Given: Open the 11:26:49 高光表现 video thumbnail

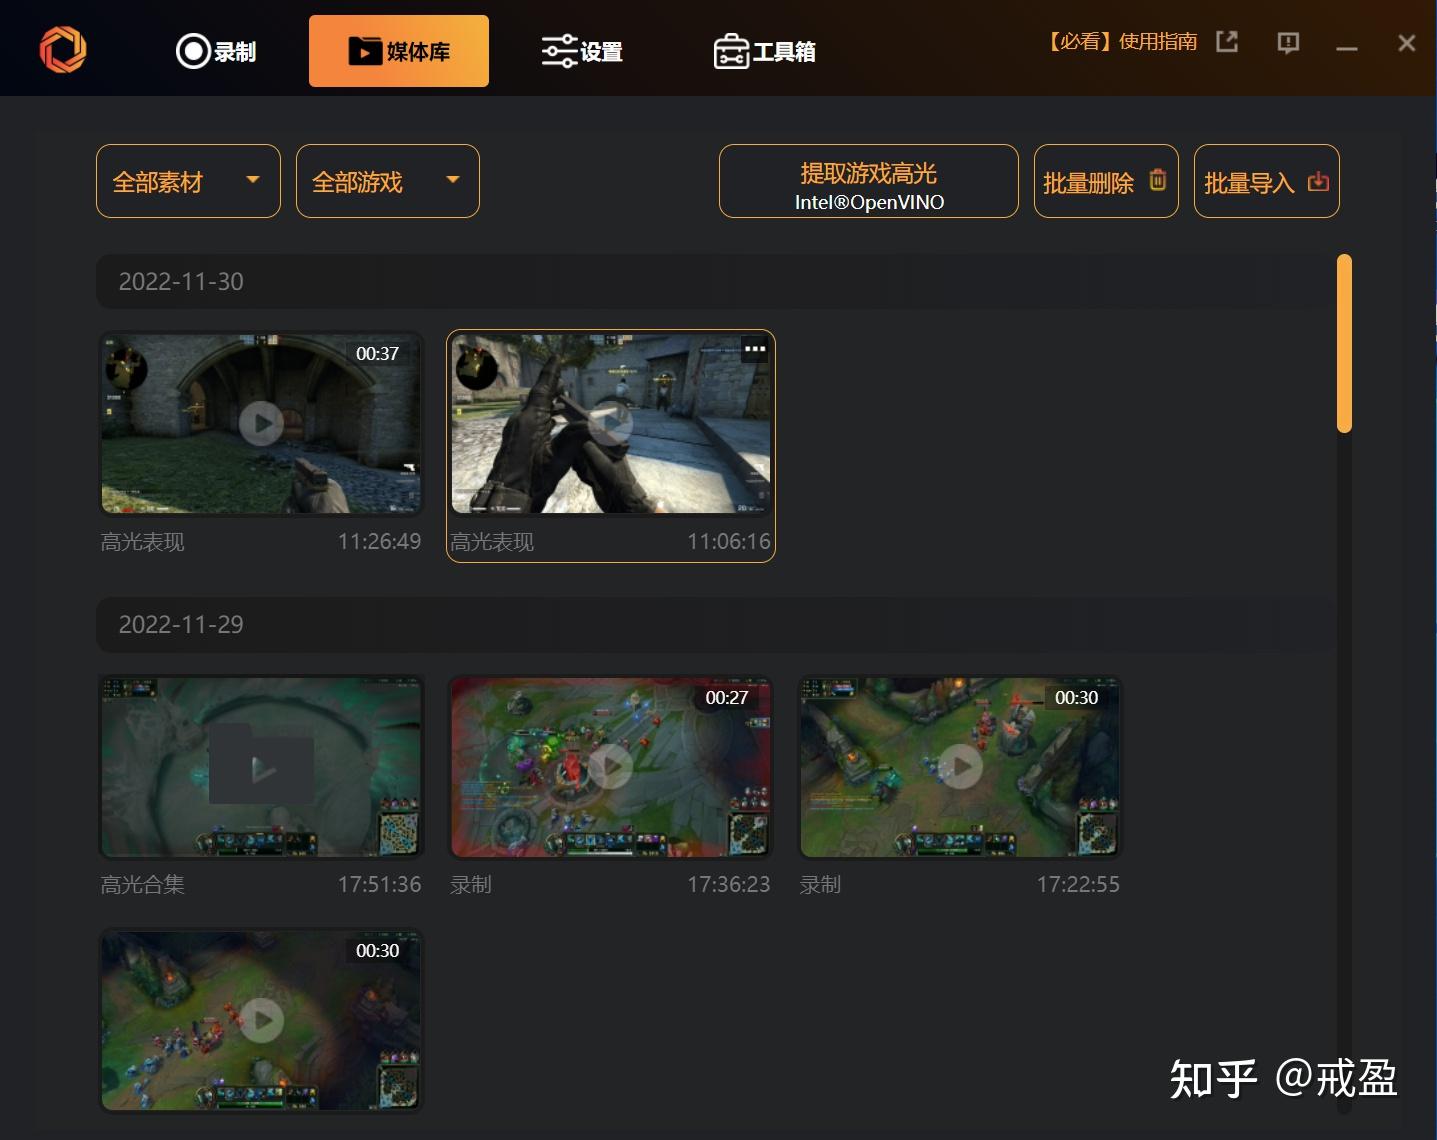Looking at the screenshot, I should tap(261, 424).
